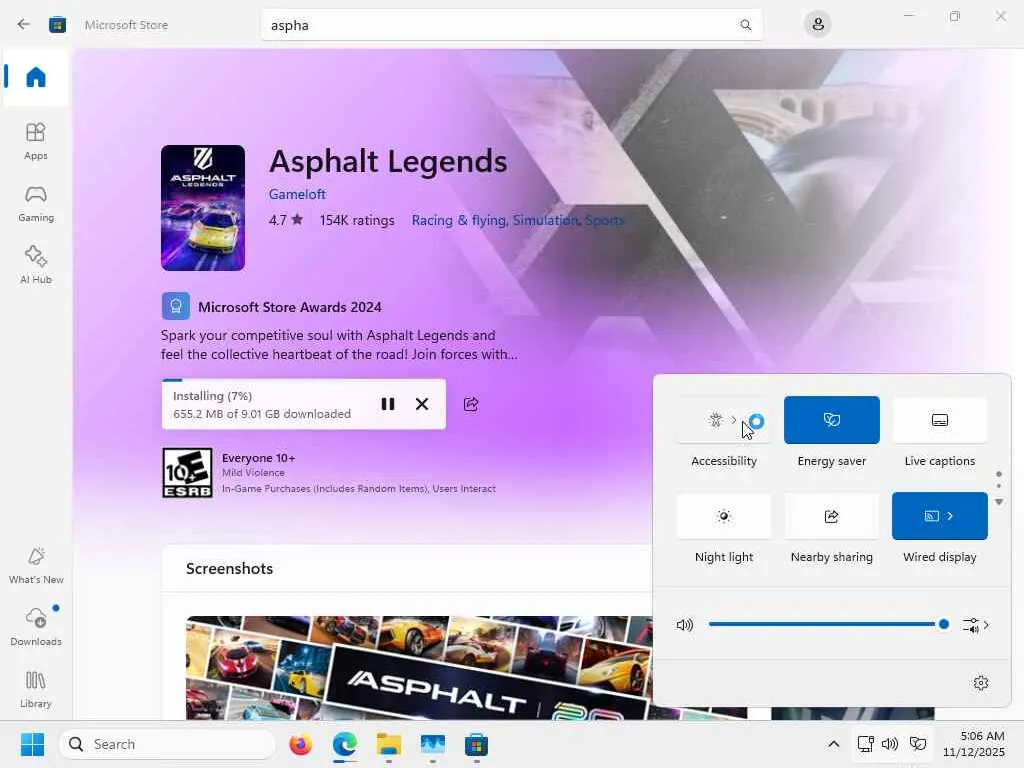This screenshot has height=768, width=1024.
Task: Switch to the Apps section
Action: point(36,141)
